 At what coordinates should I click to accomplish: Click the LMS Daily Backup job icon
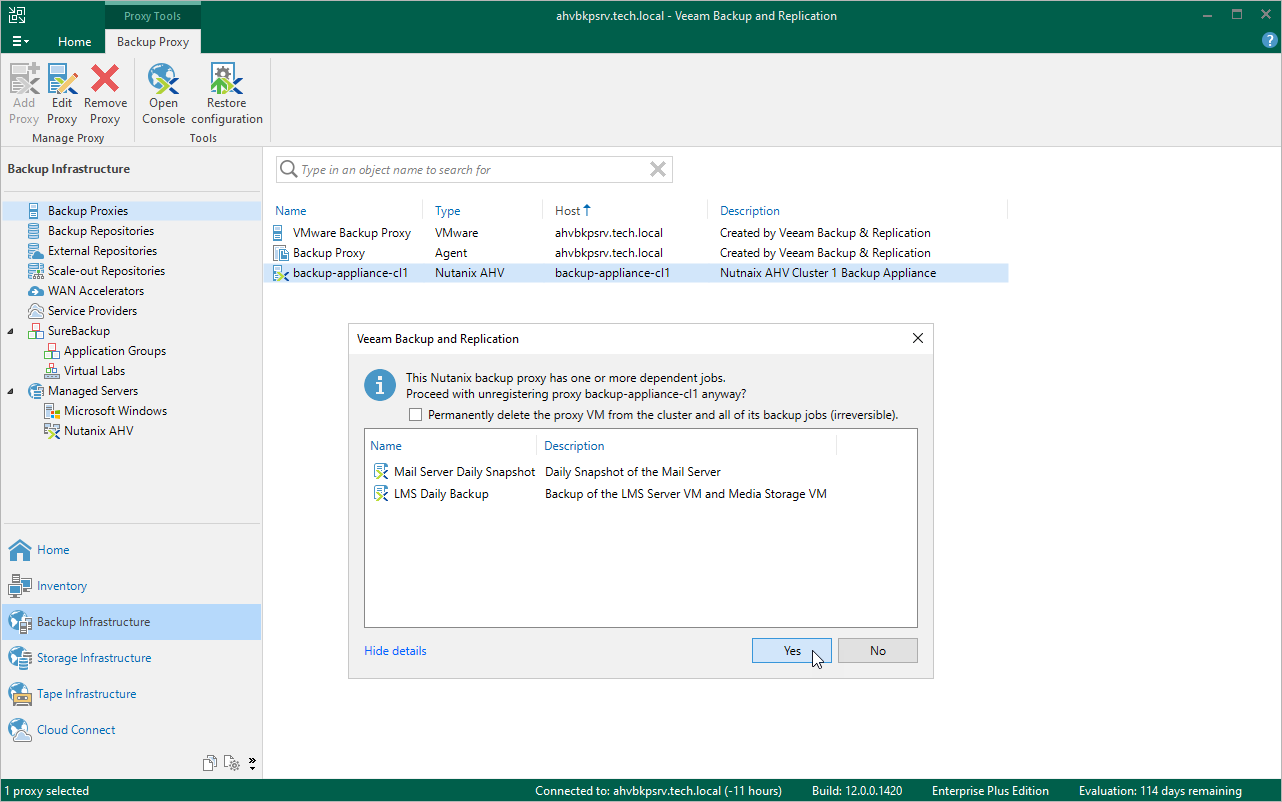coord(380,494)
